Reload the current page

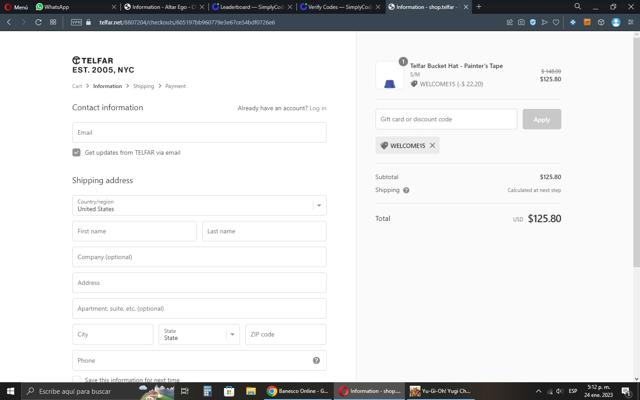(38, 22)
